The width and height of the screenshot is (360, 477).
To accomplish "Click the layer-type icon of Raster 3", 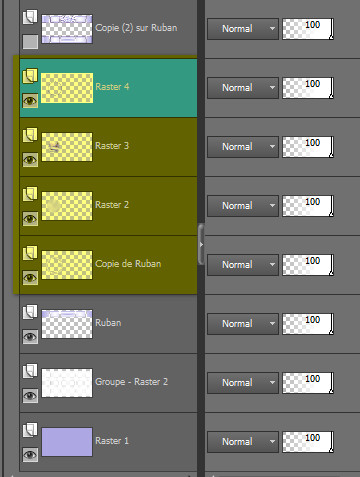I will [30, 135].
